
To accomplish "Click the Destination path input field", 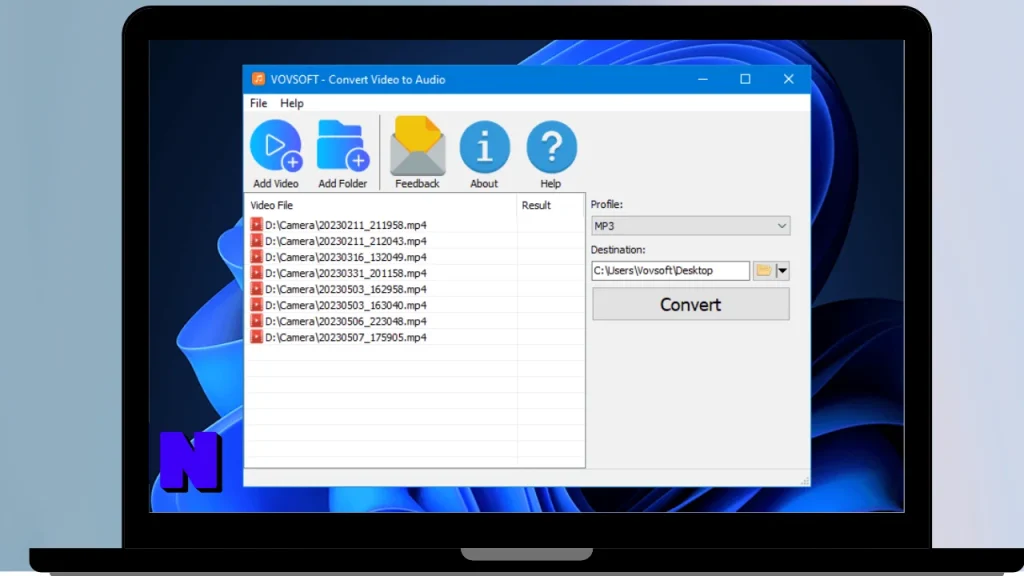I will 670,270.
